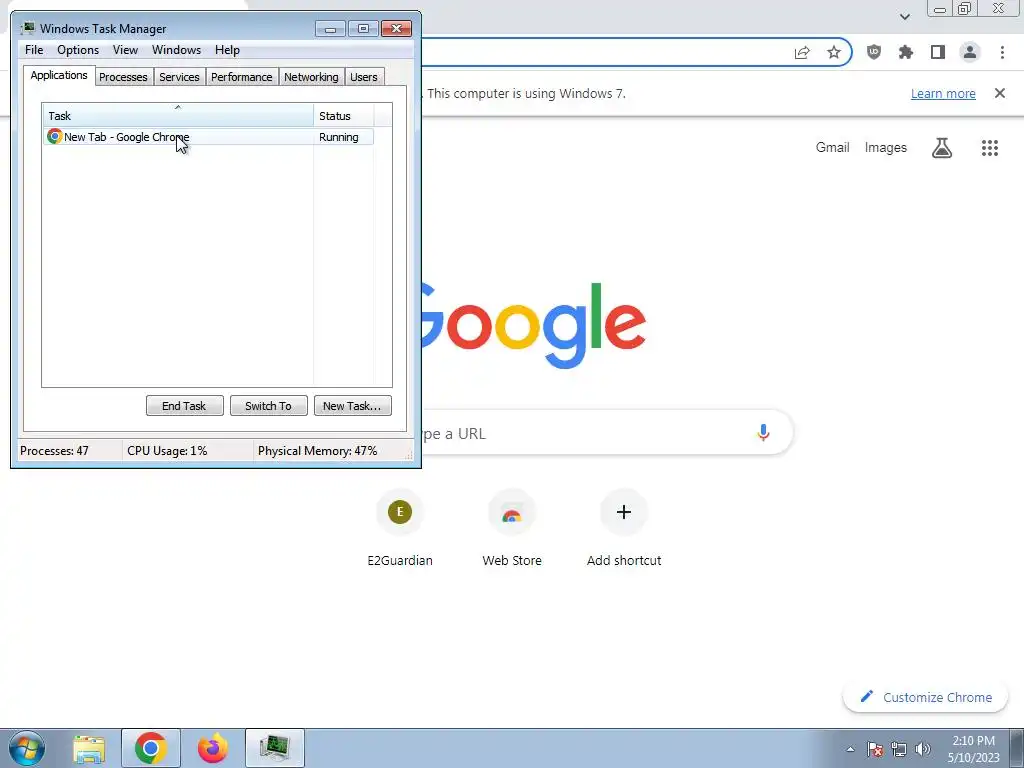Click the New Task... button
The height and width of the screenshot is (768, 1024).
pos(353,406)
